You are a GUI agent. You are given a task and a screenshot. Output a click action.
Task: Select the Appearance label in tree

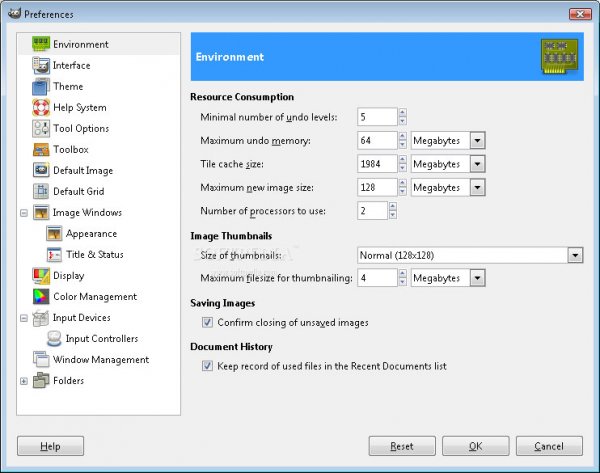(x=91, y=233)
